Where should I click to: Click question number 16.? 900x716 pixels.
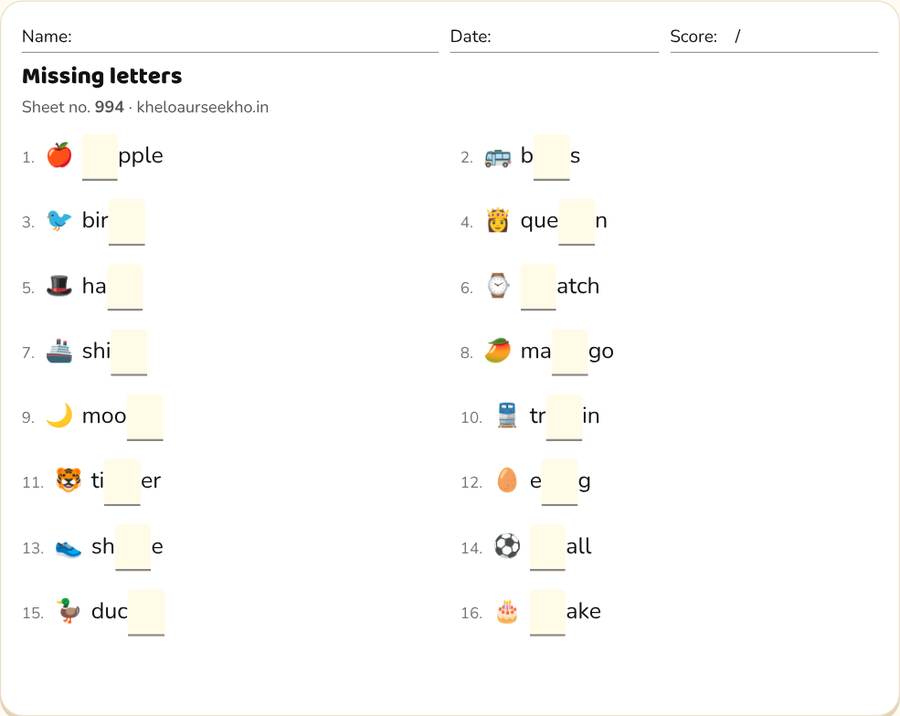471,613
